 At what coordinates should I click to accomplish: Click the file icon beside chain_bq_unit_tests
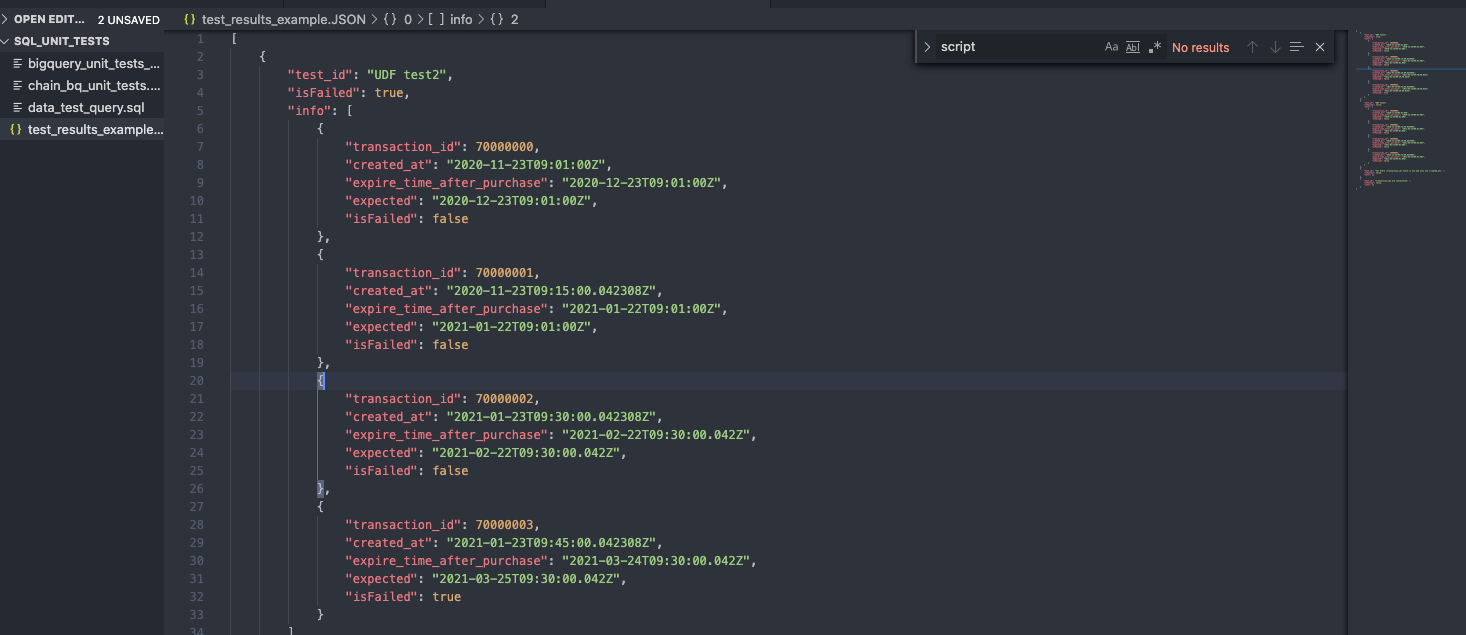[17, 85]
